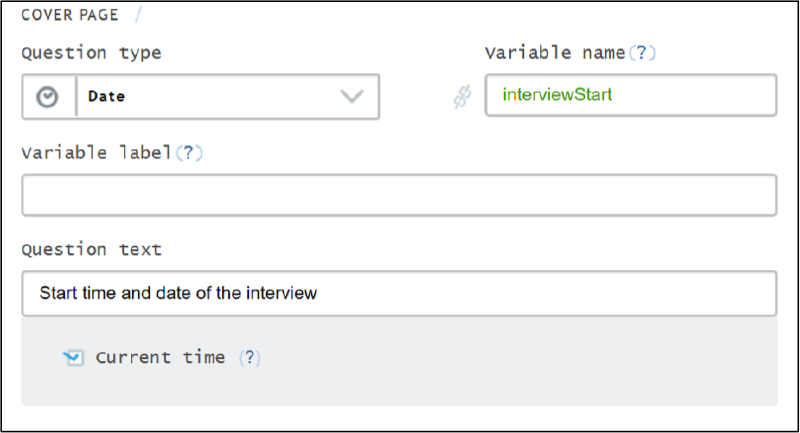Viewport: 800px width, 433px height.
Task: Click the clock icon in Question type
Action: click(48, 97)
